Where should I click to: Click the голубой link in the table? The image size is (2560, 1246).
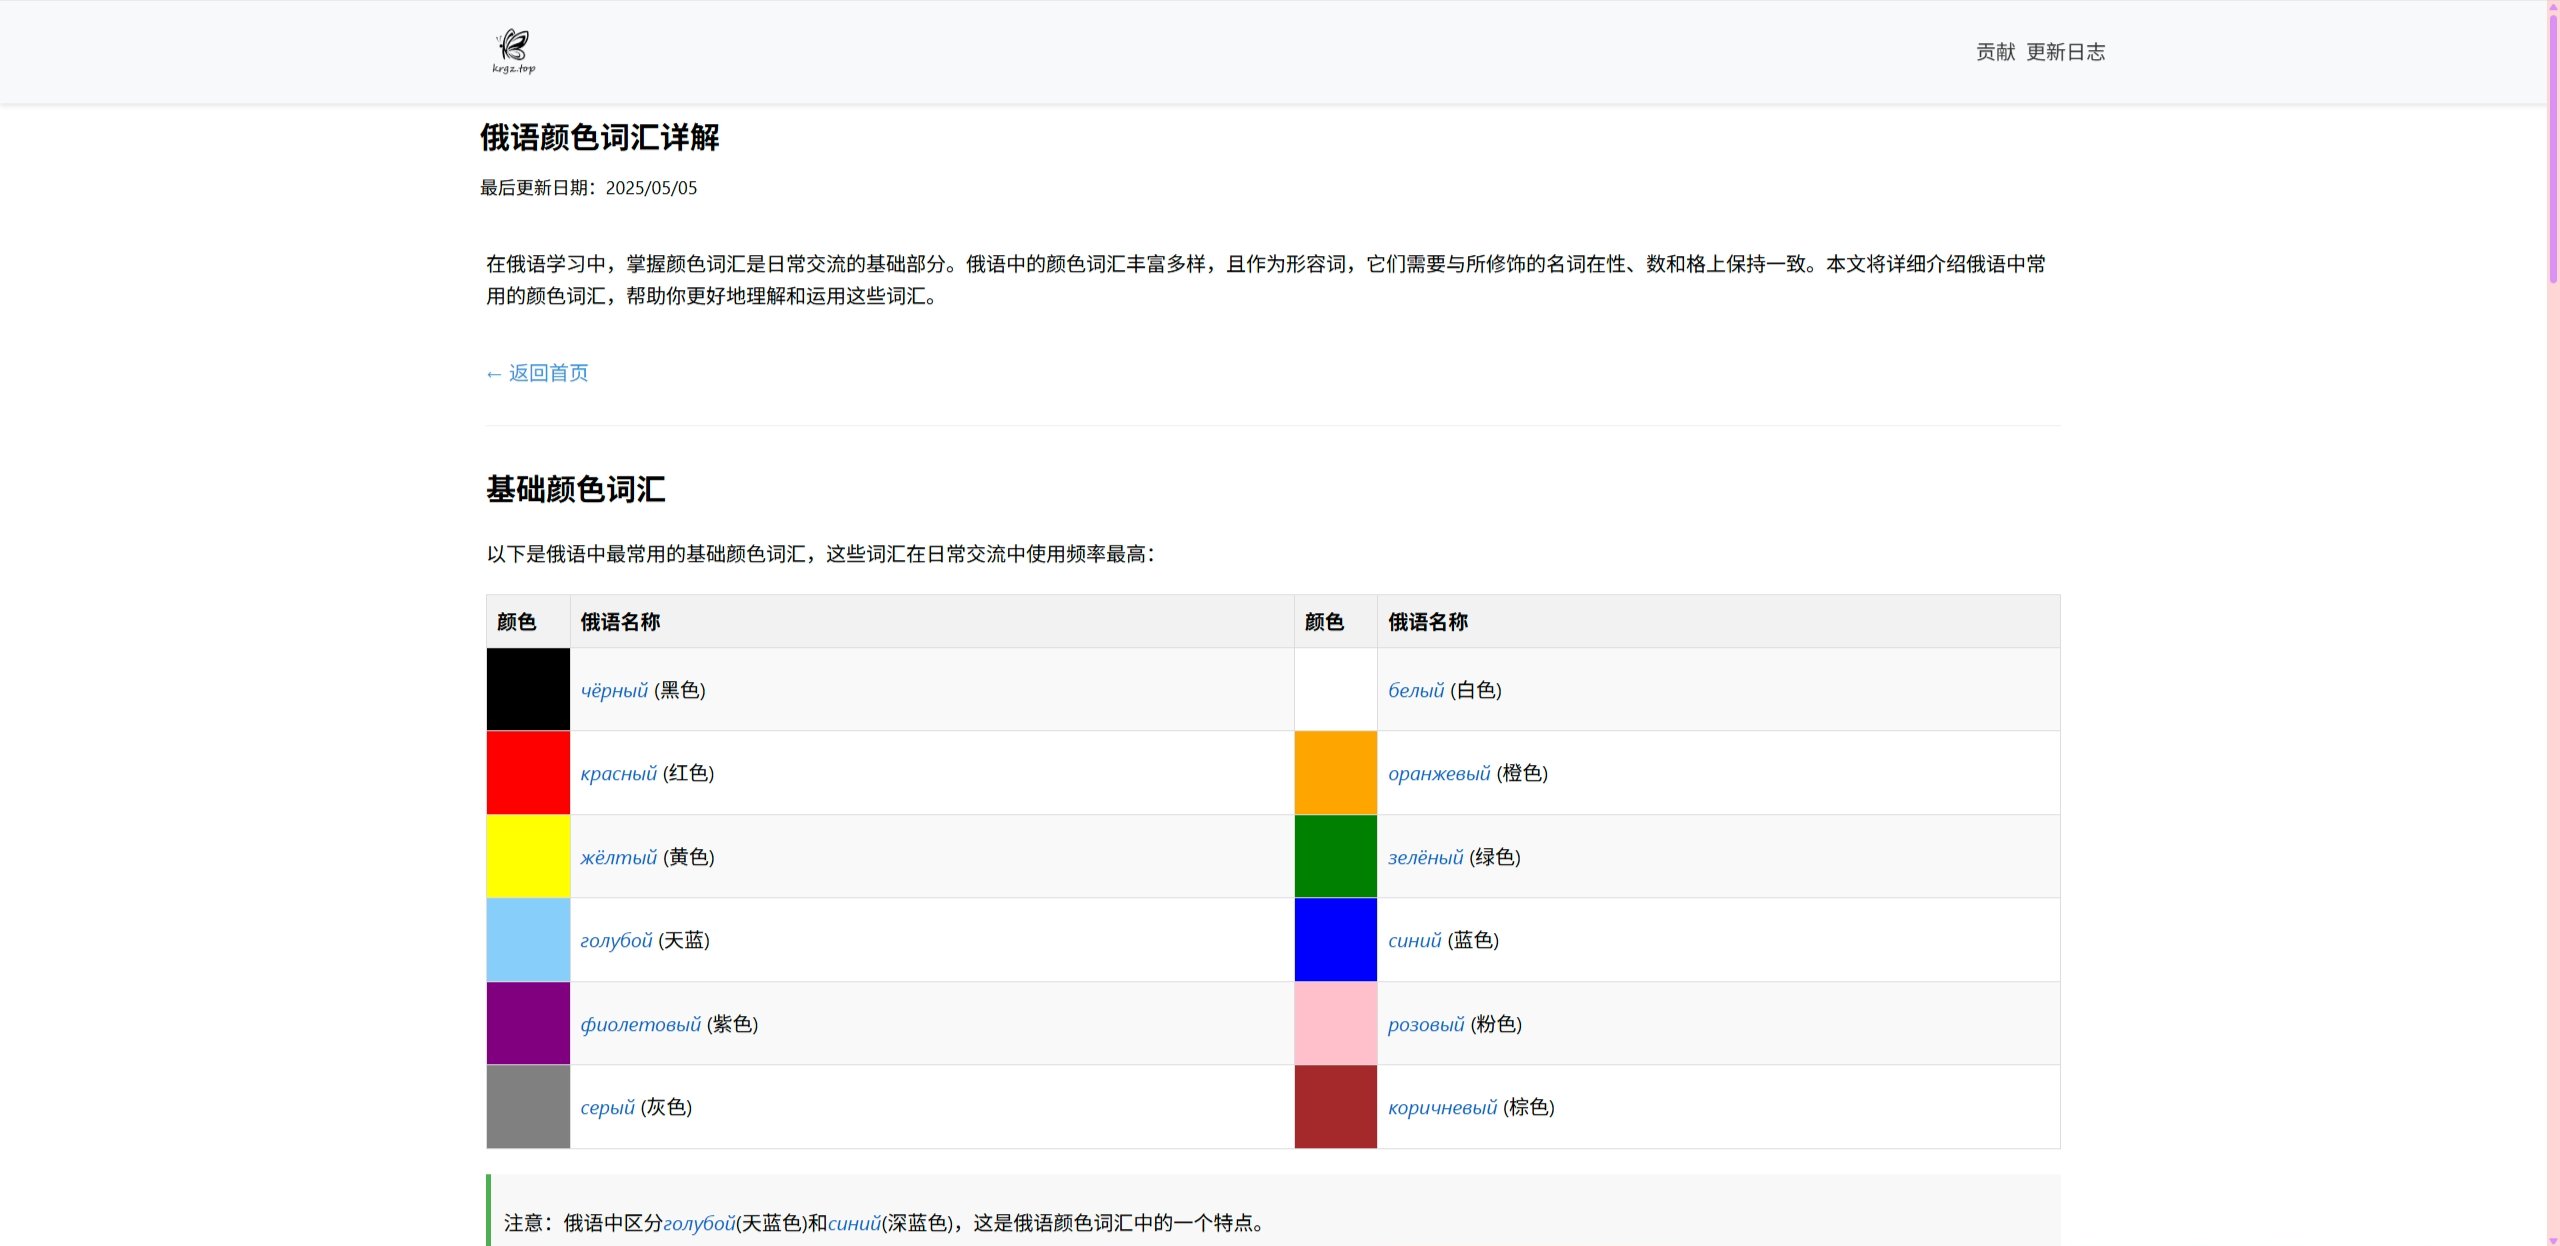(615, 940)
